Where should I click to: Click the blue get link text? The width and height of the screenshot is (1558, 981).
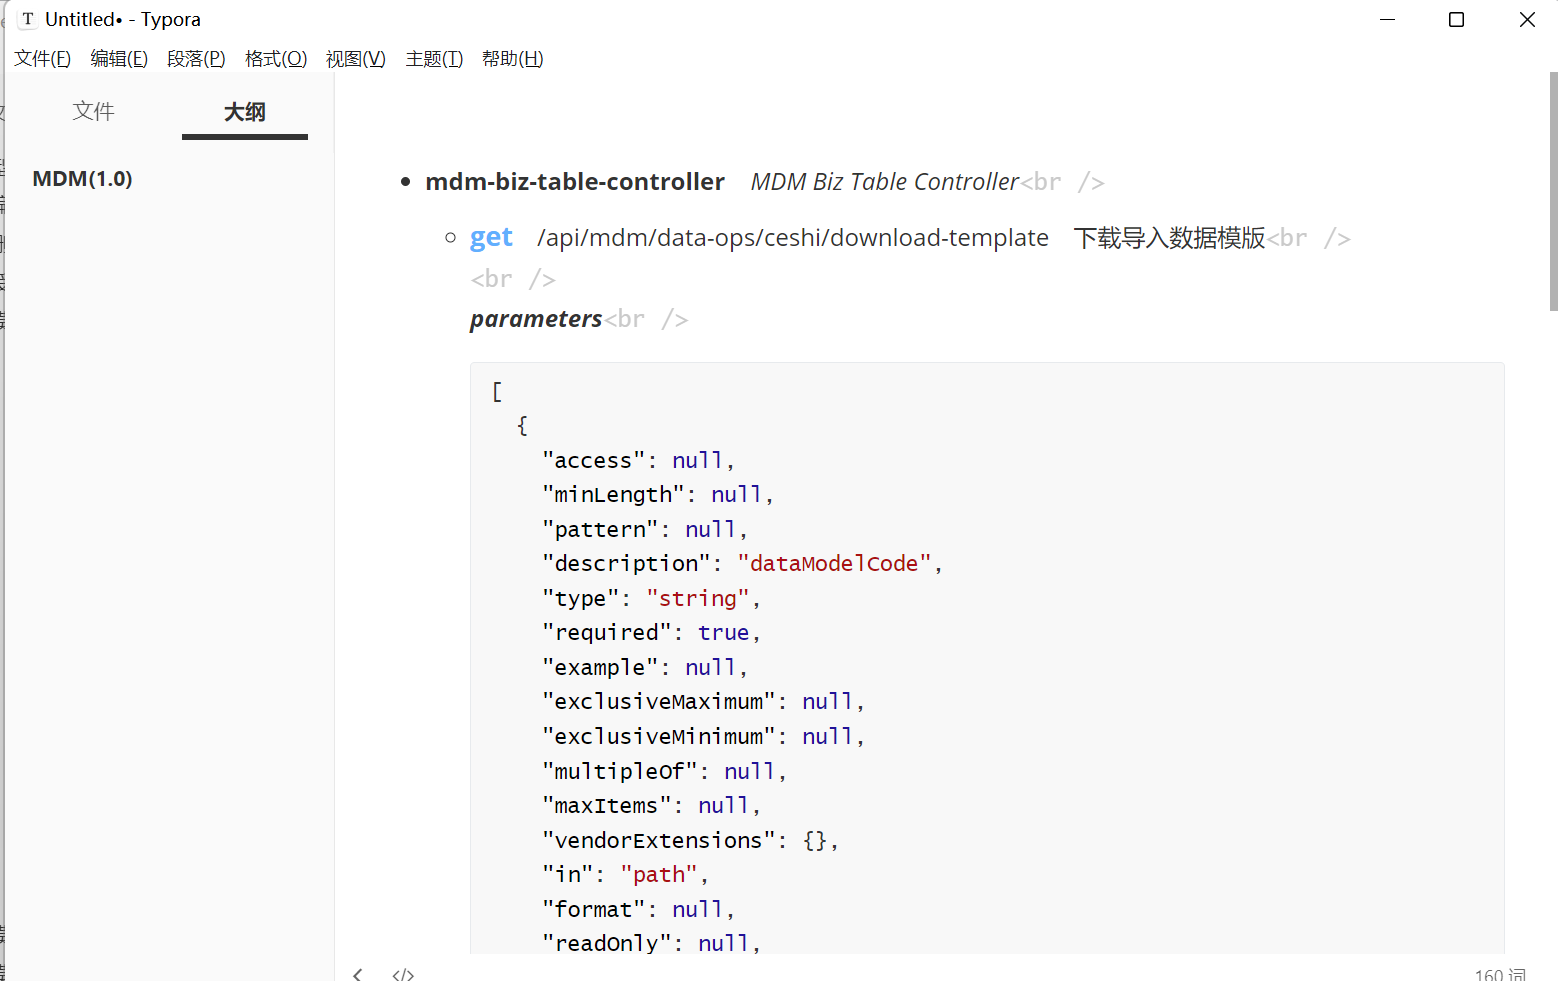click(x=491, y=238)
